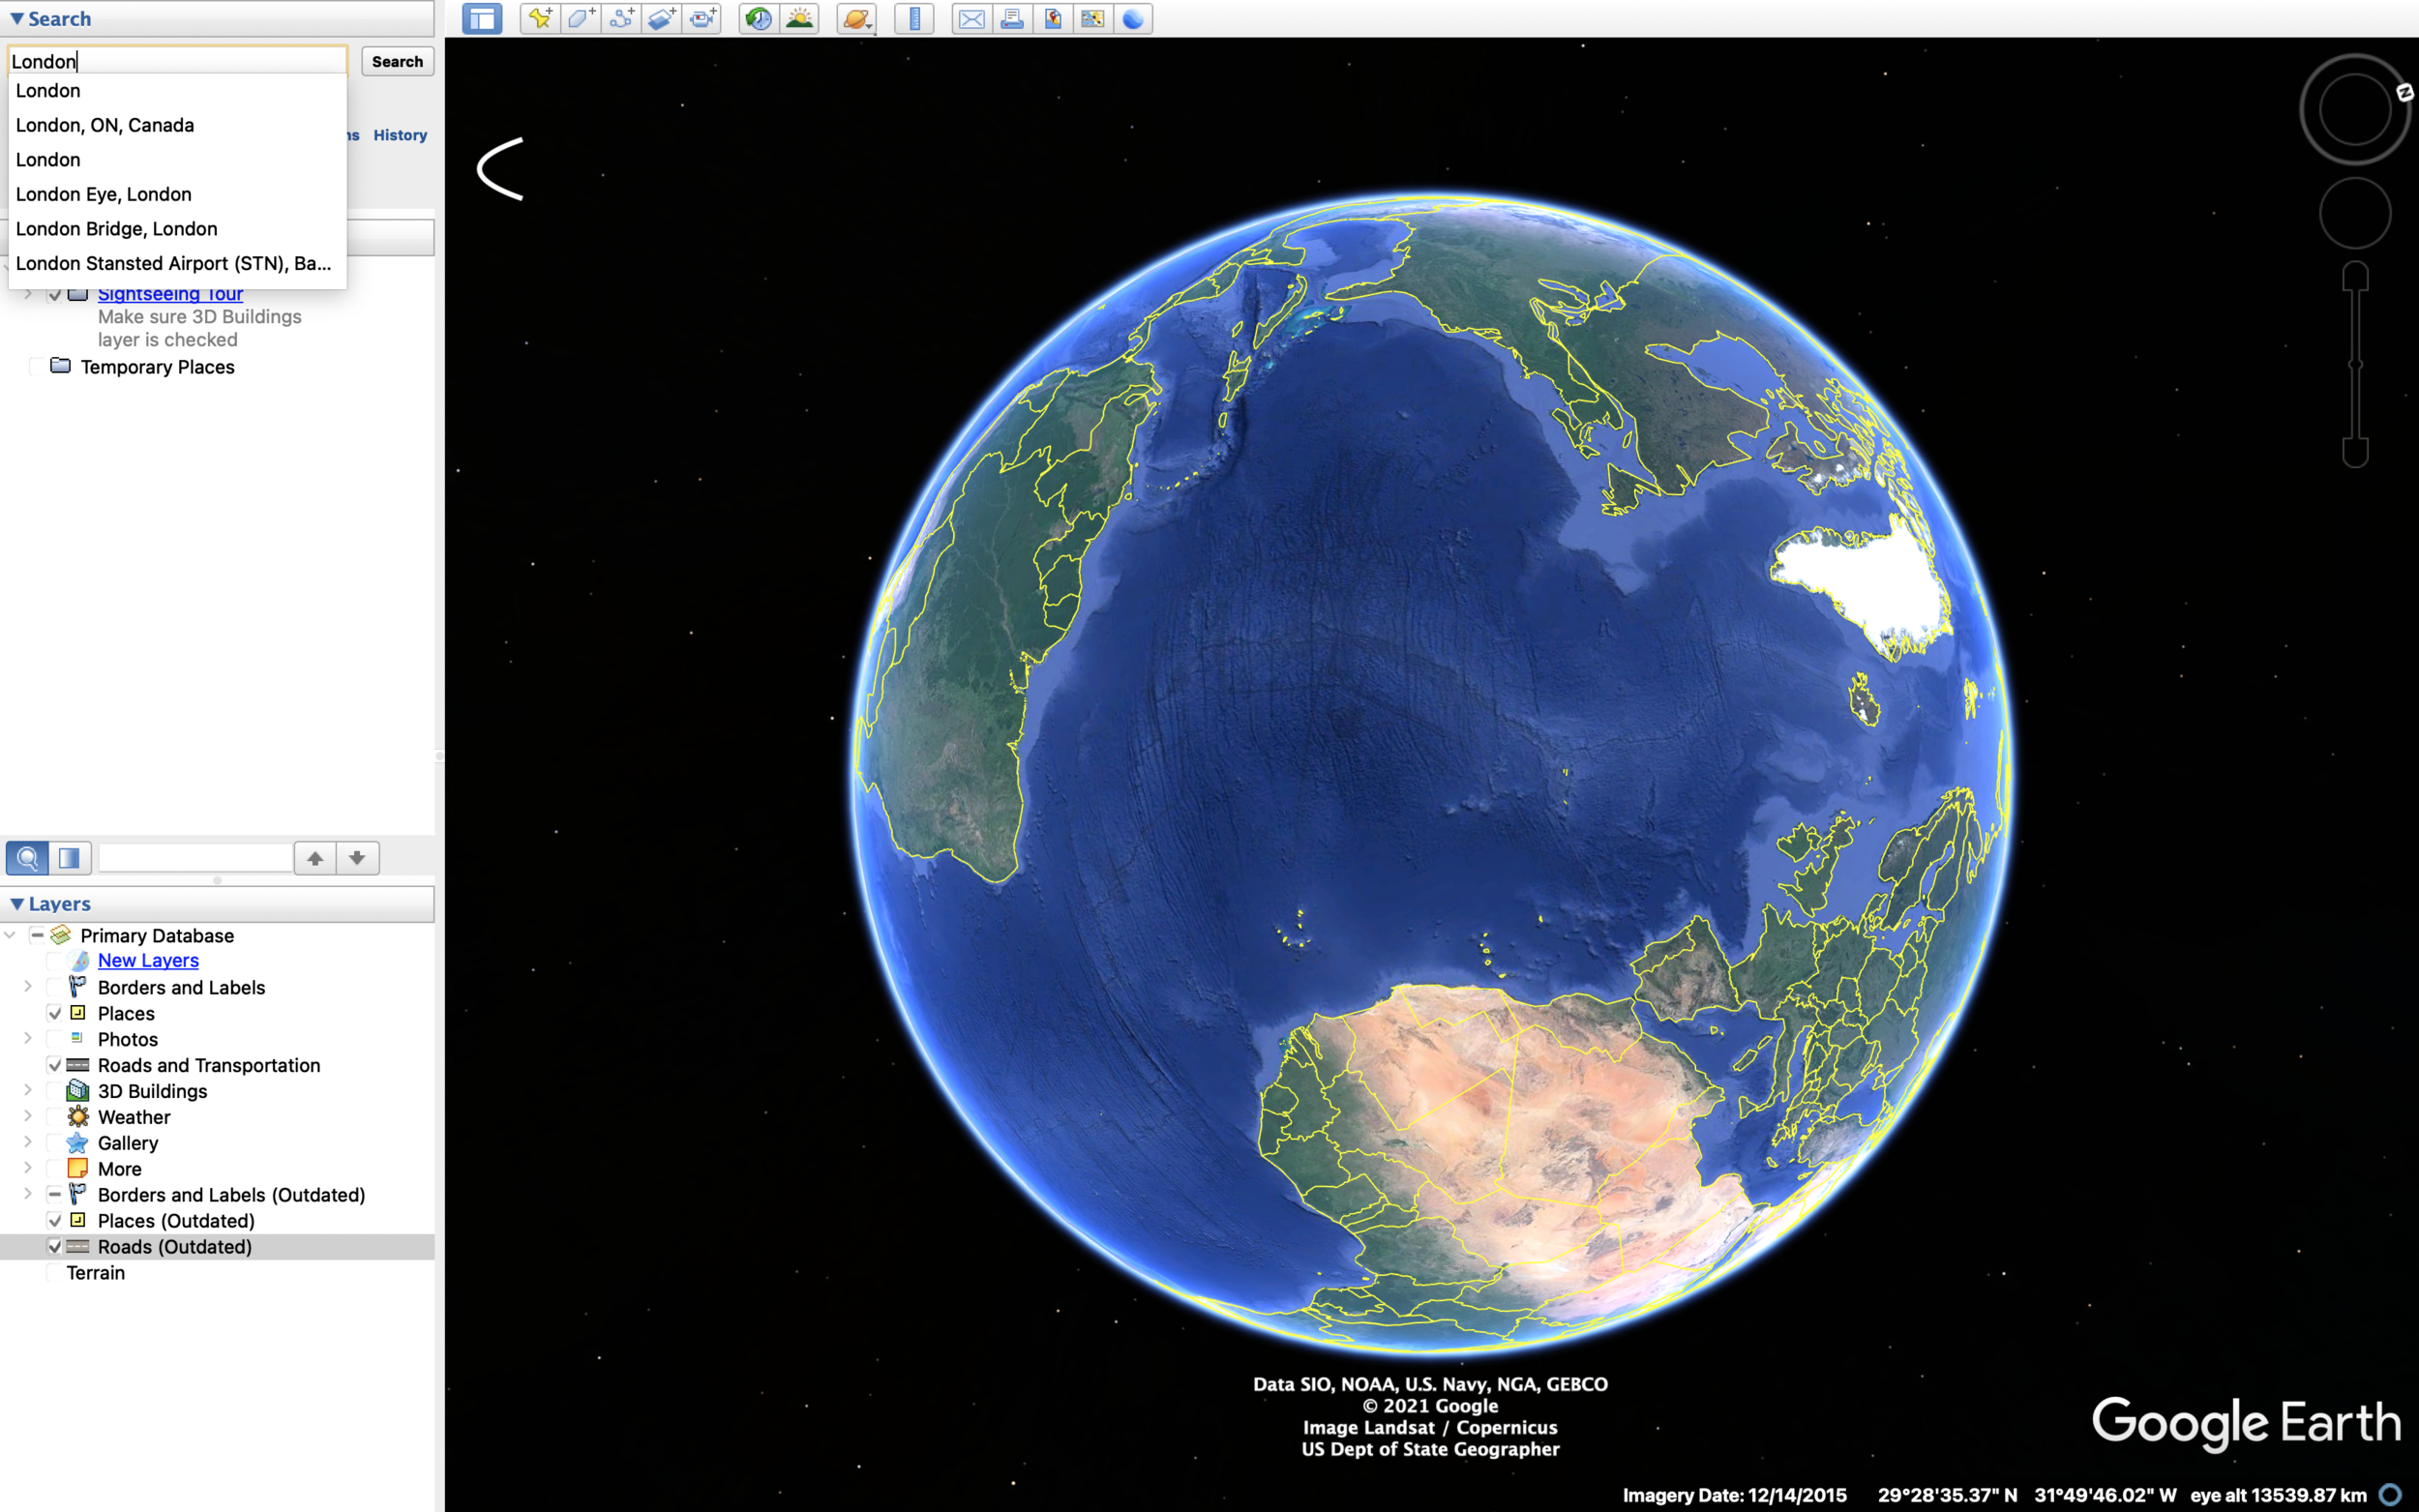Image resolution: width=2419 pixels, height=1512 pixels.
Task: Show historical imagery with the clock icon
Action: point(759,19)
